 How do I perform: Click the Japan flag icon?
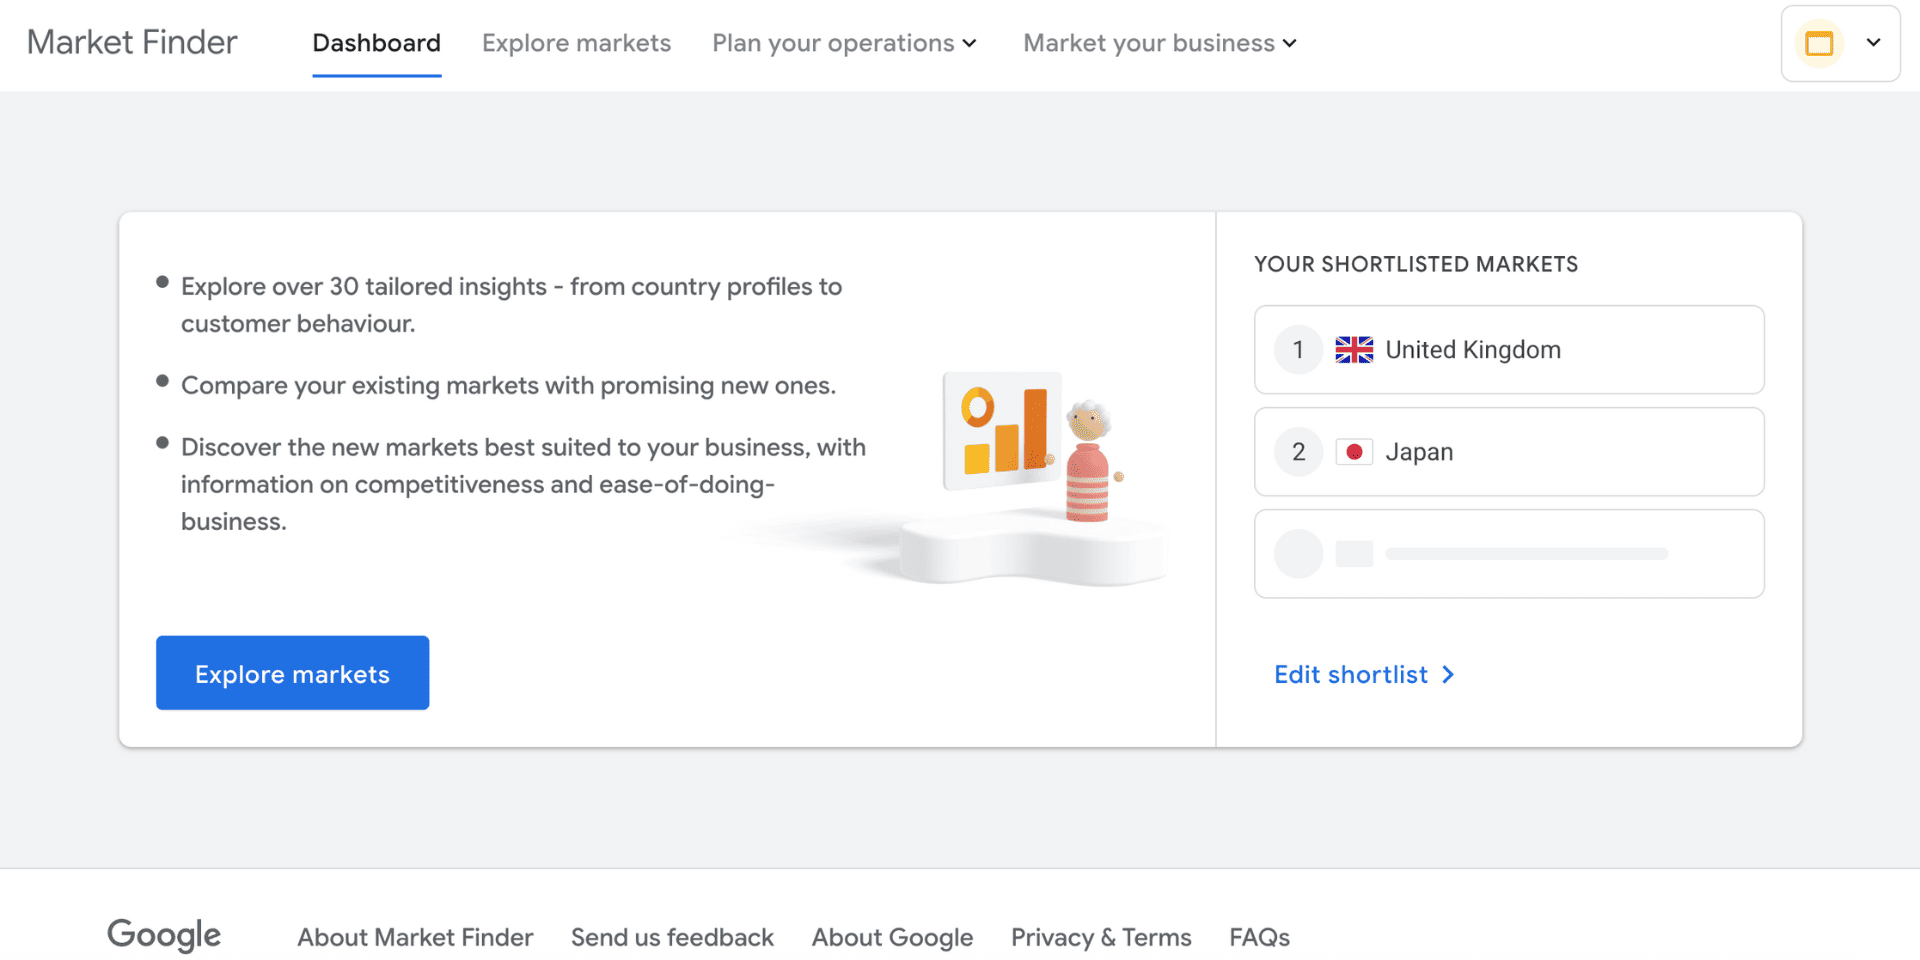pyautogui.click(x=1354, y=452)
